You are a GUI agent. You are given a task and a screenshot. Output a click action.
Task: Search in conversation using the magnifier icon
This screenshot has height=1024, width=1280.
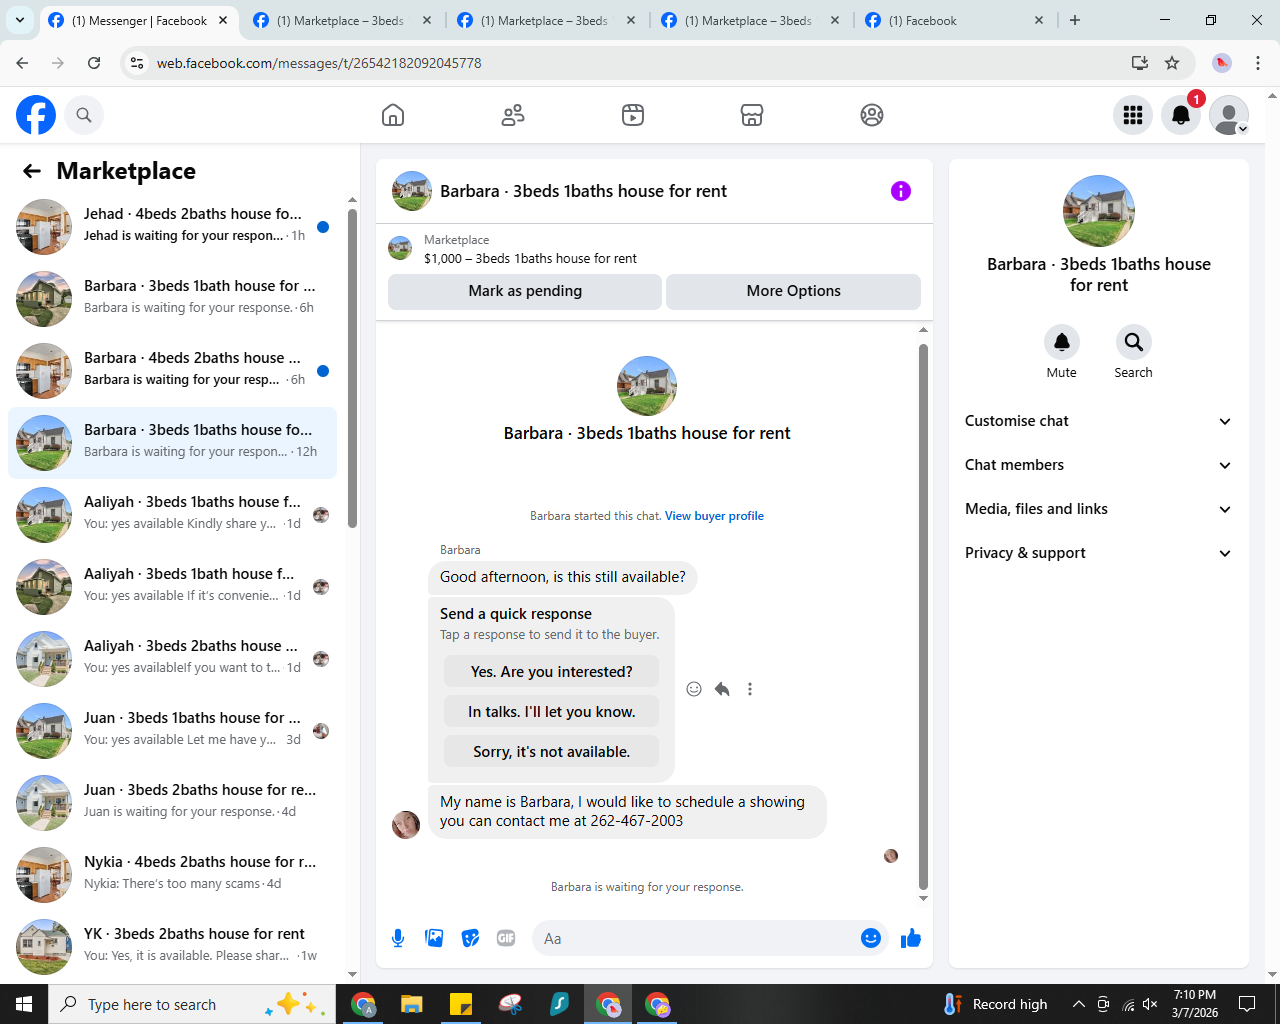click(1134, 342)
